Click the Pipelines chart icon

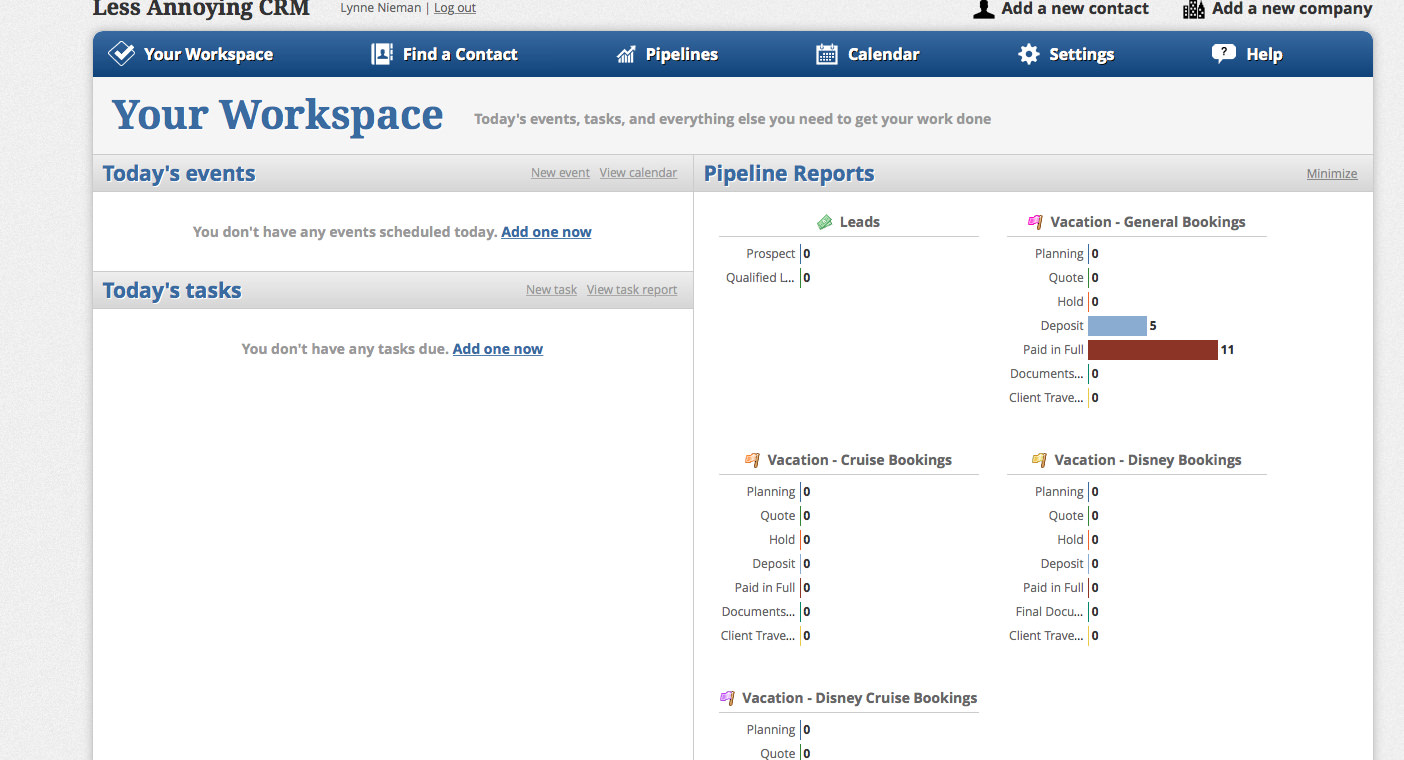625,53
